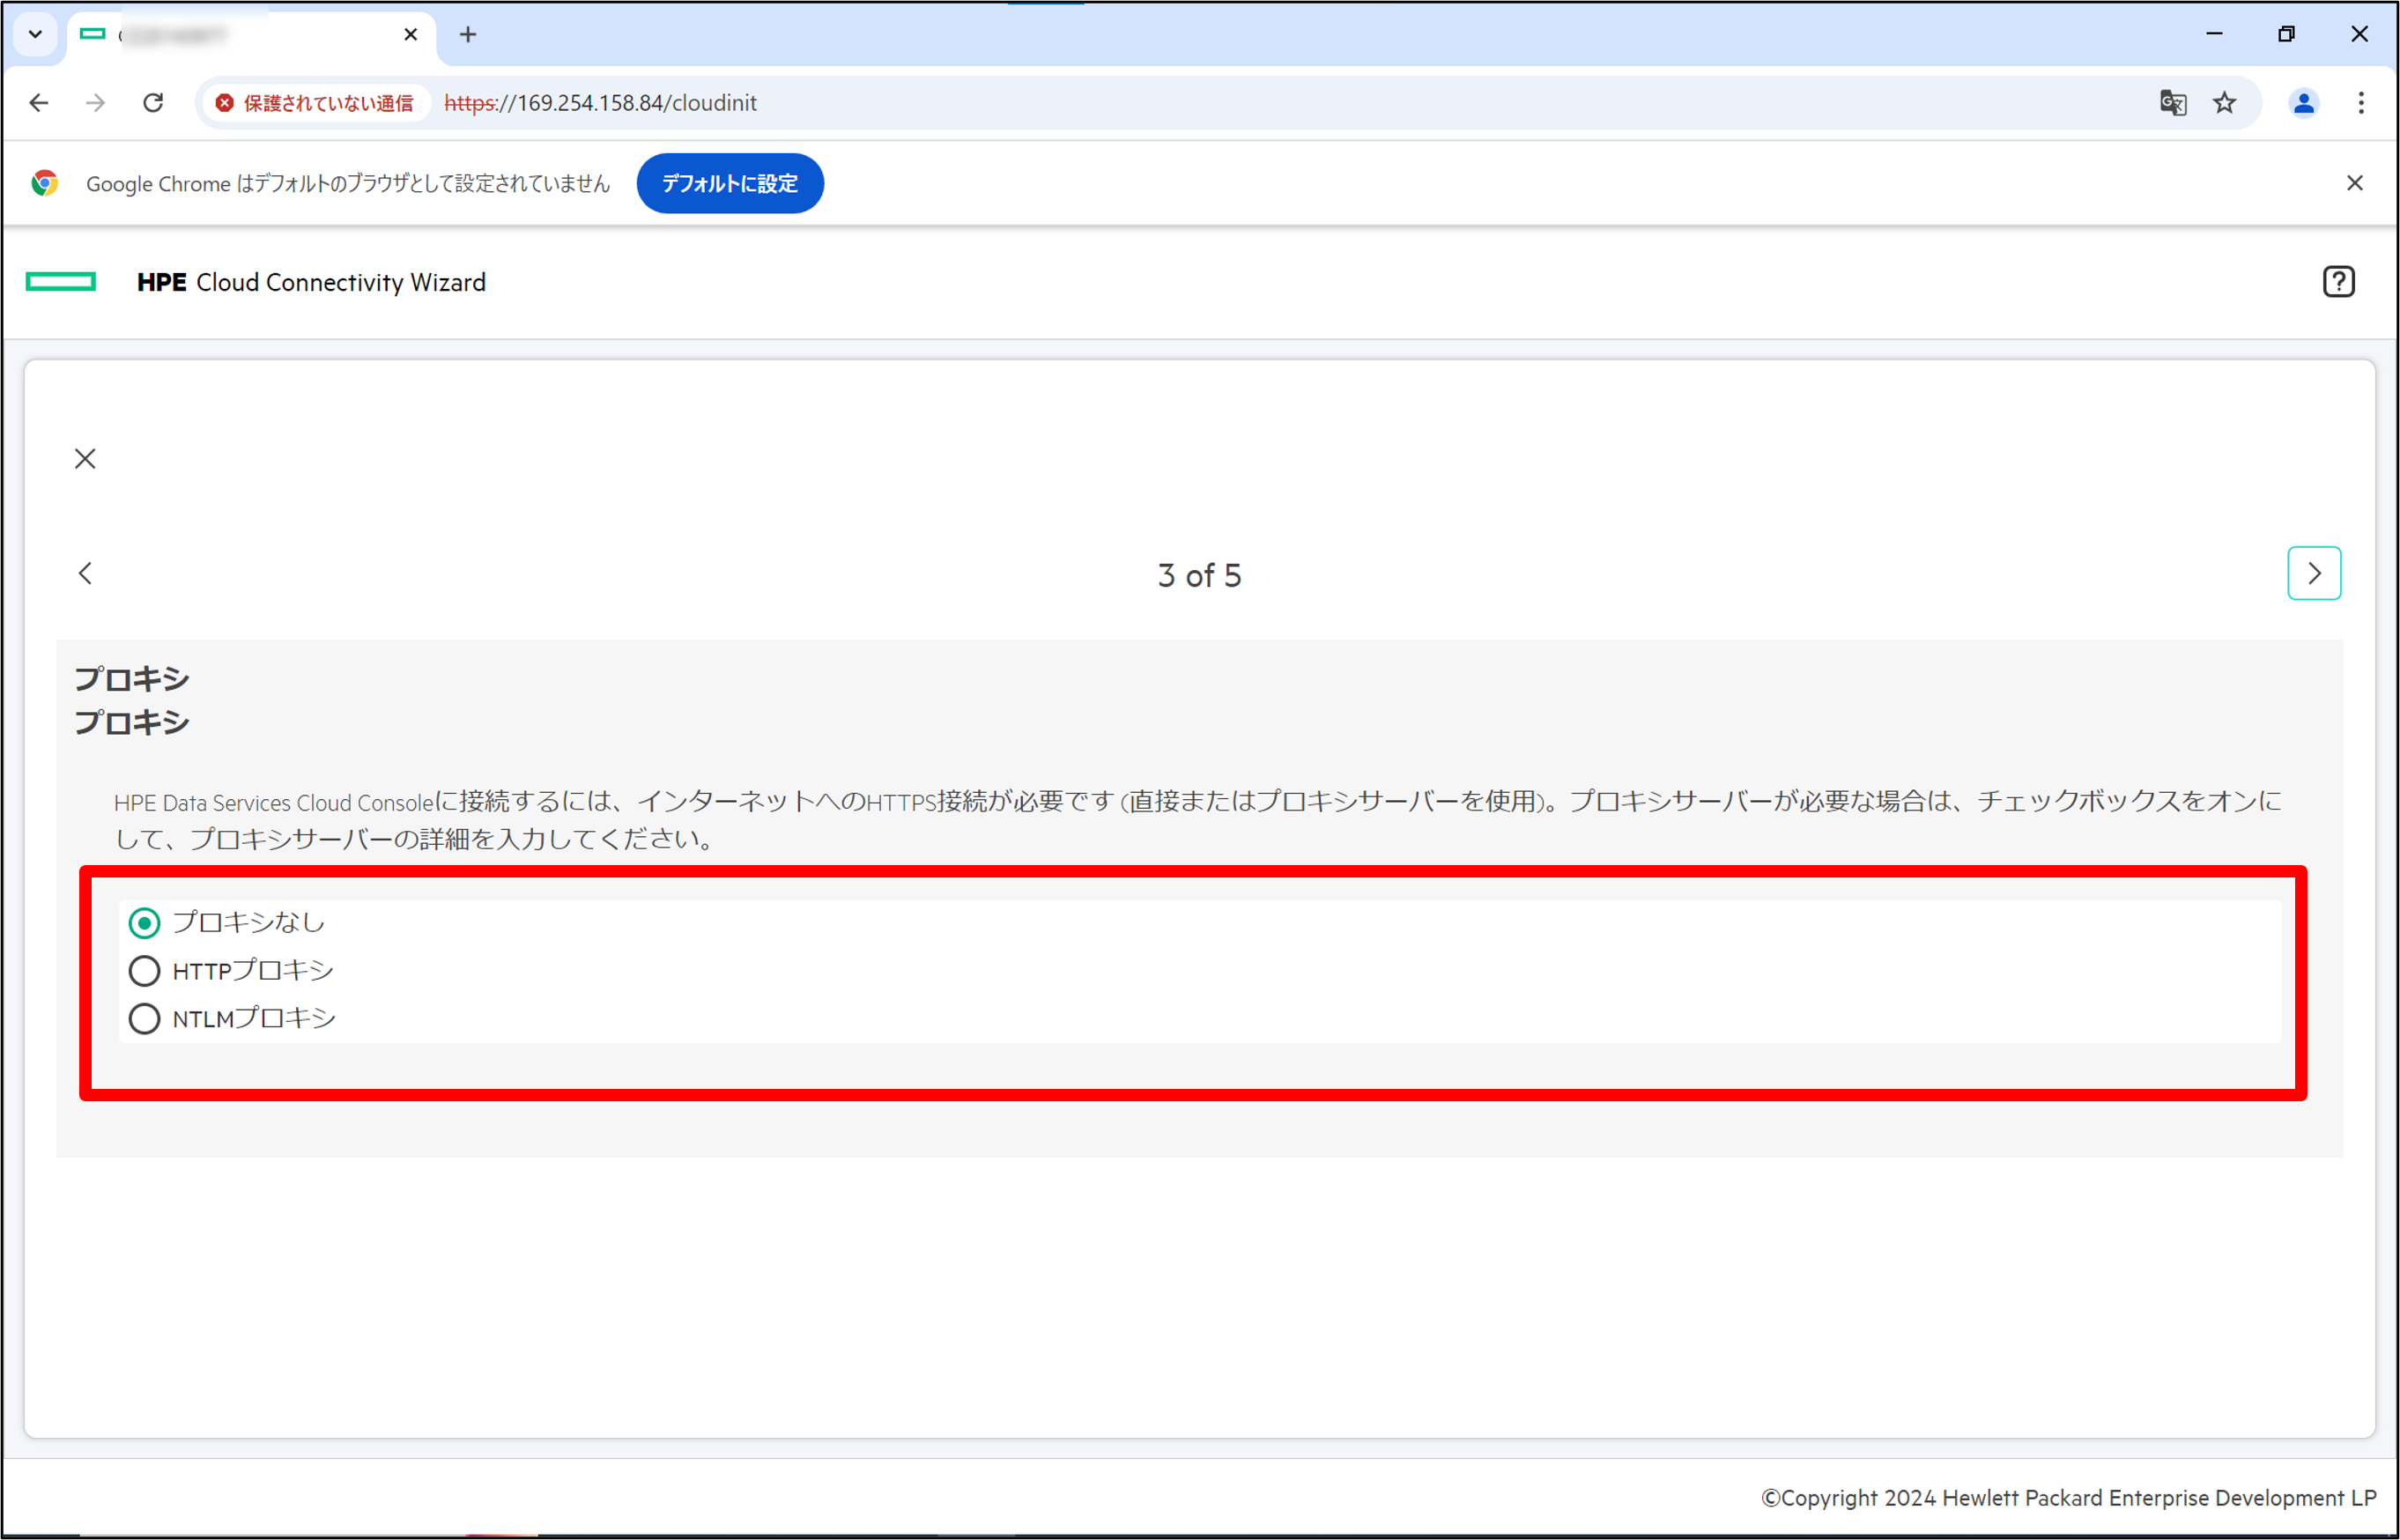
Task: Go back to previous wizard step chevron
Action: point(86,573)
